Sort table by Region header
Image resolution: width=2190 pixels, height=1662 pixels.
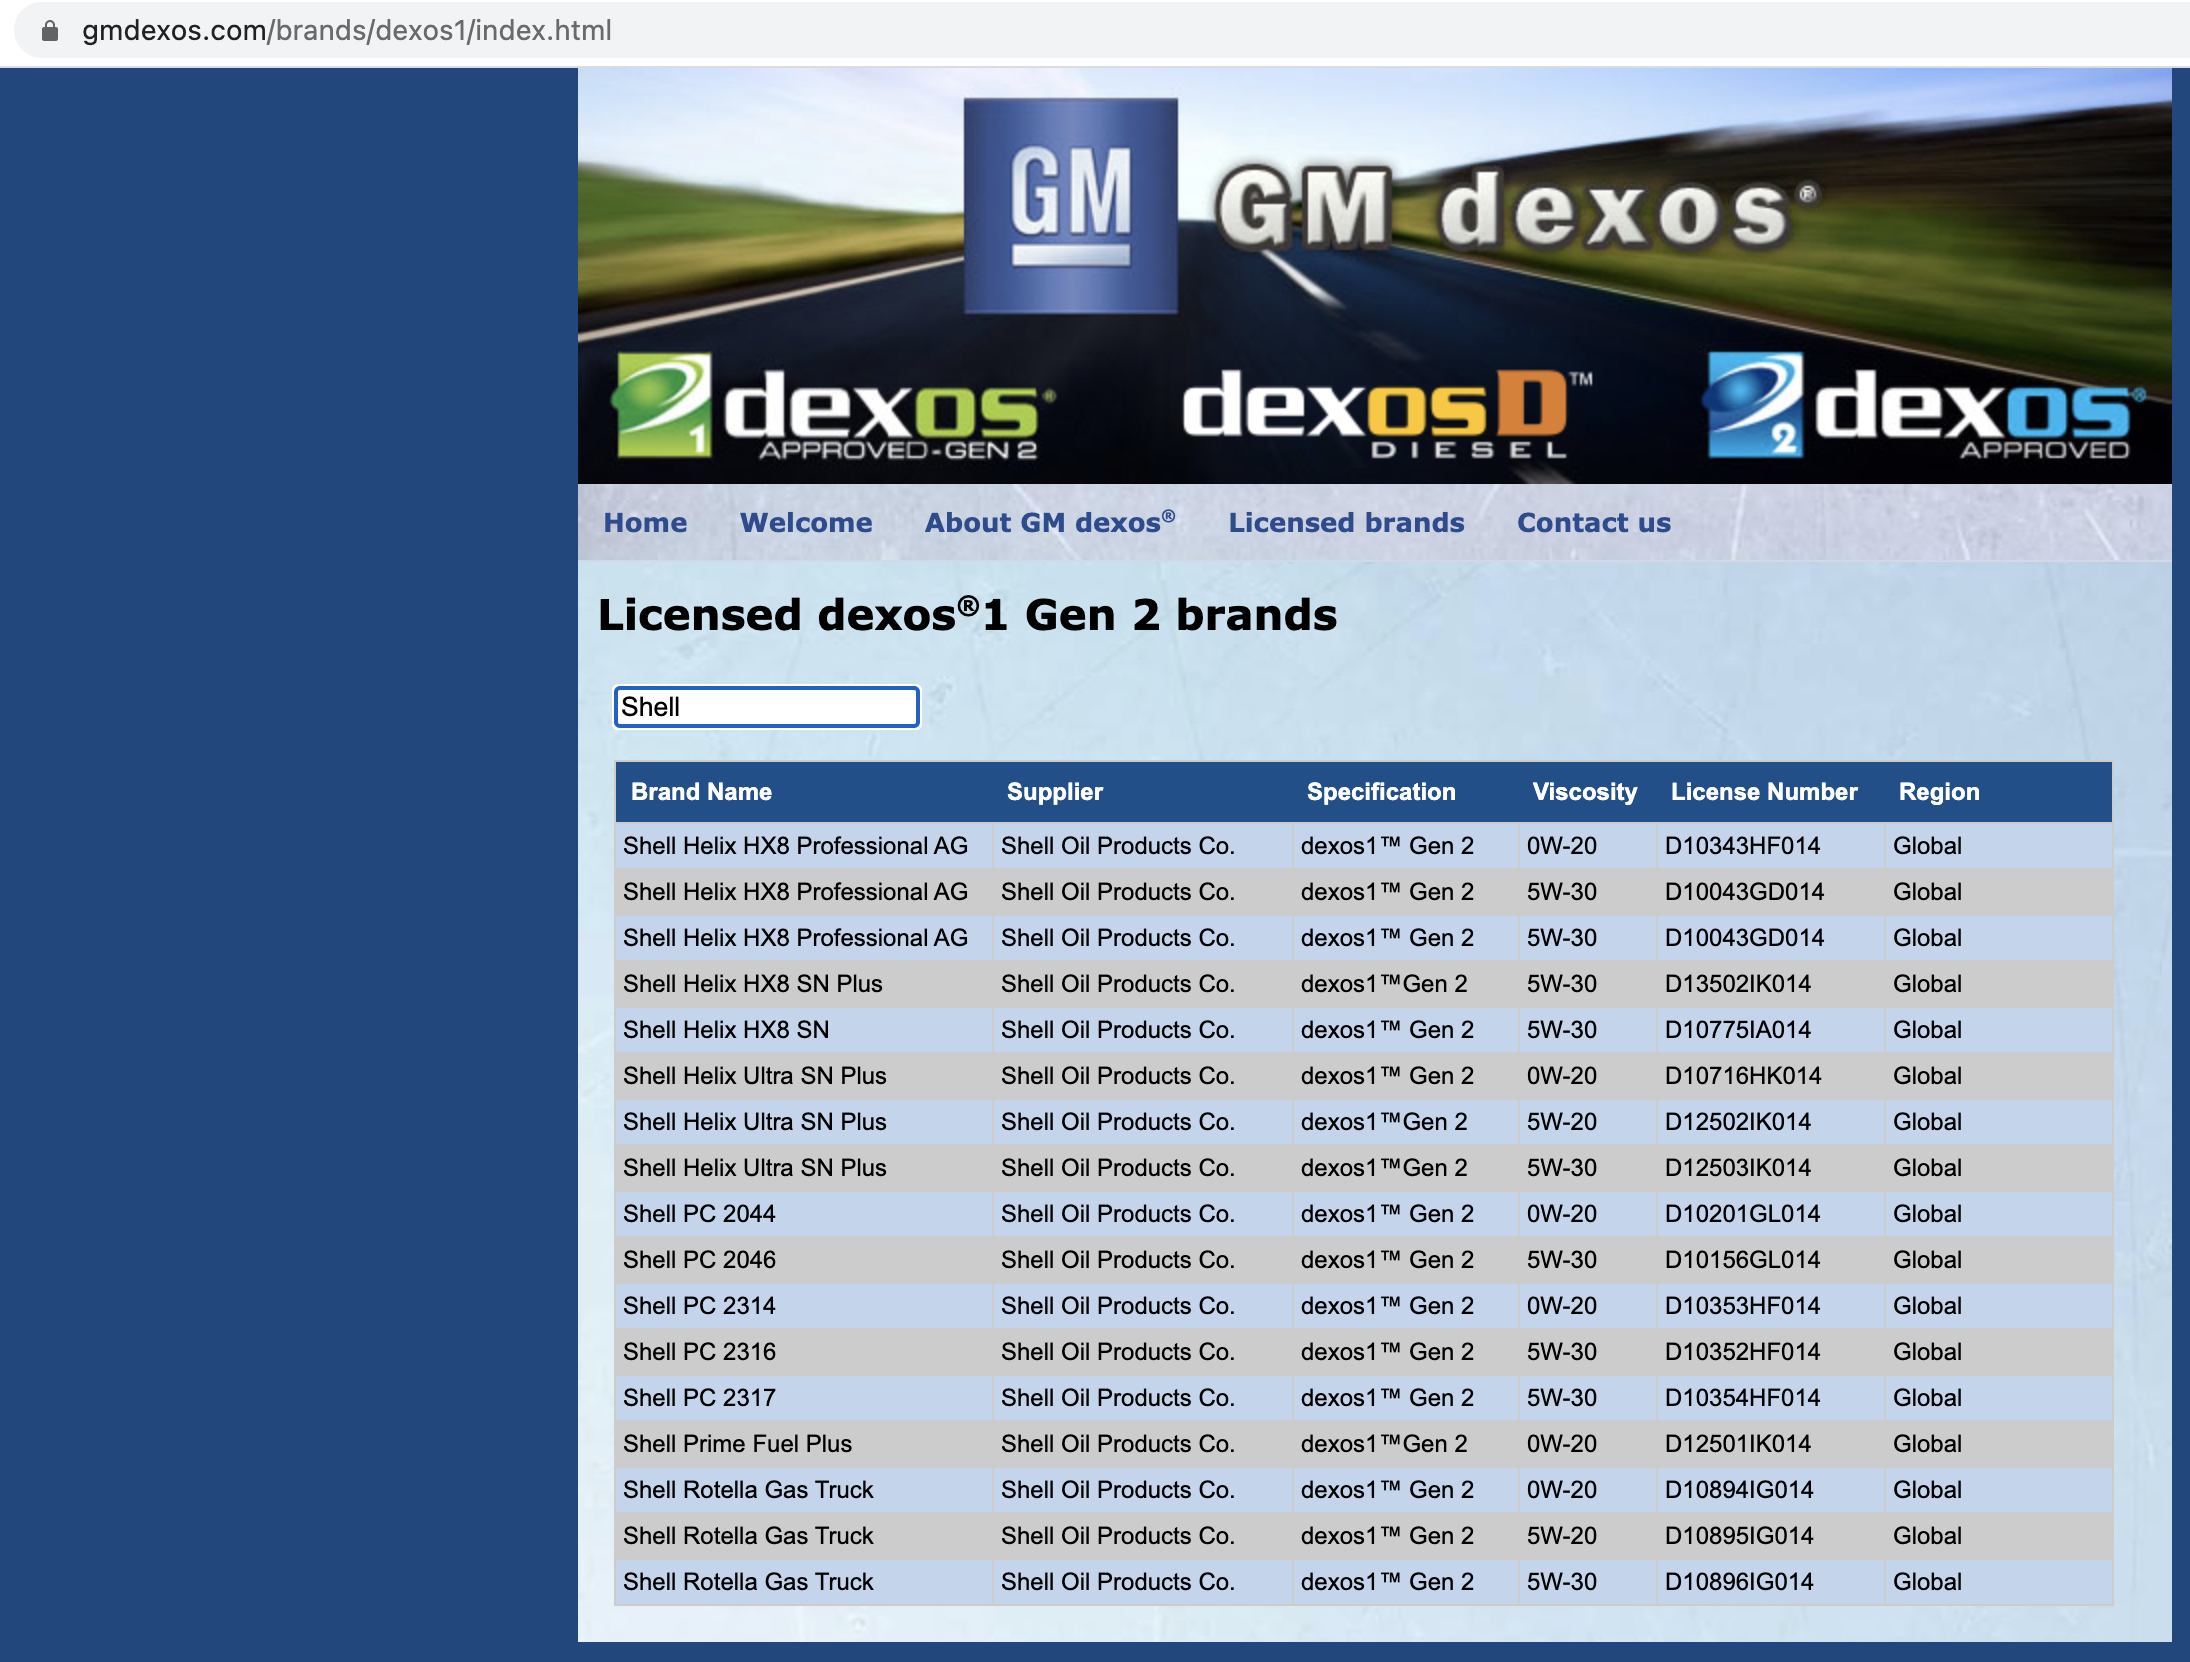[x=1939, y=792]
